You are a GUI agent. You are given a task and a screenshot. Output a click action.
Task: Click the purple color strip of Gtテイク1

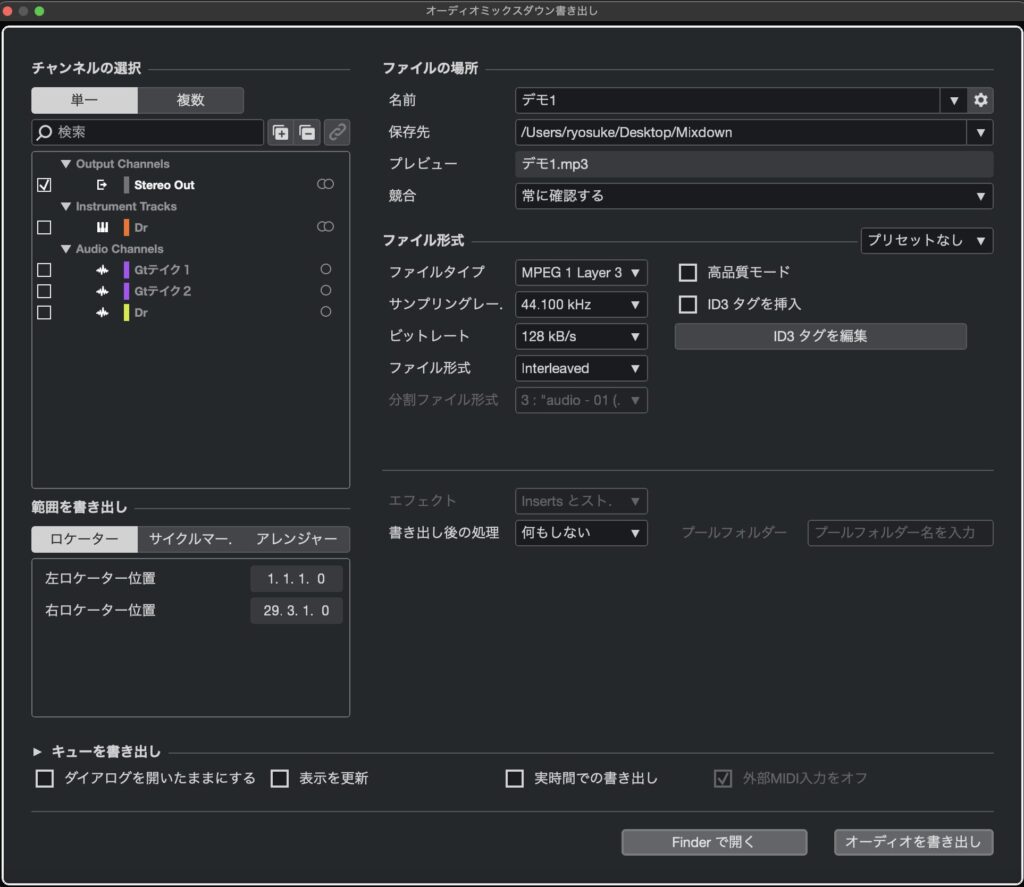click(127, 270)
